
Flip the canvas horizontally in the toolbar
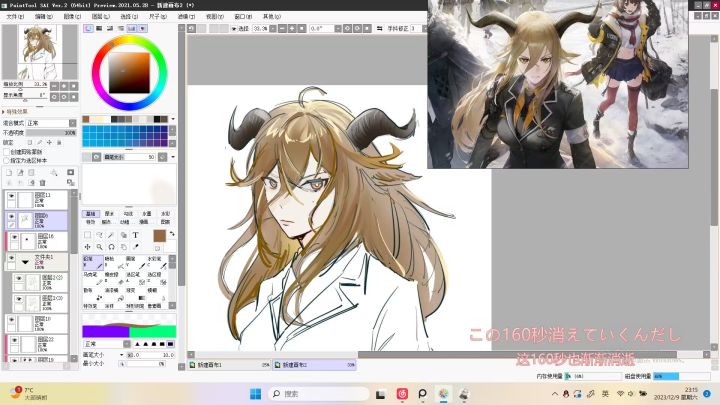(x=379, y=28)
